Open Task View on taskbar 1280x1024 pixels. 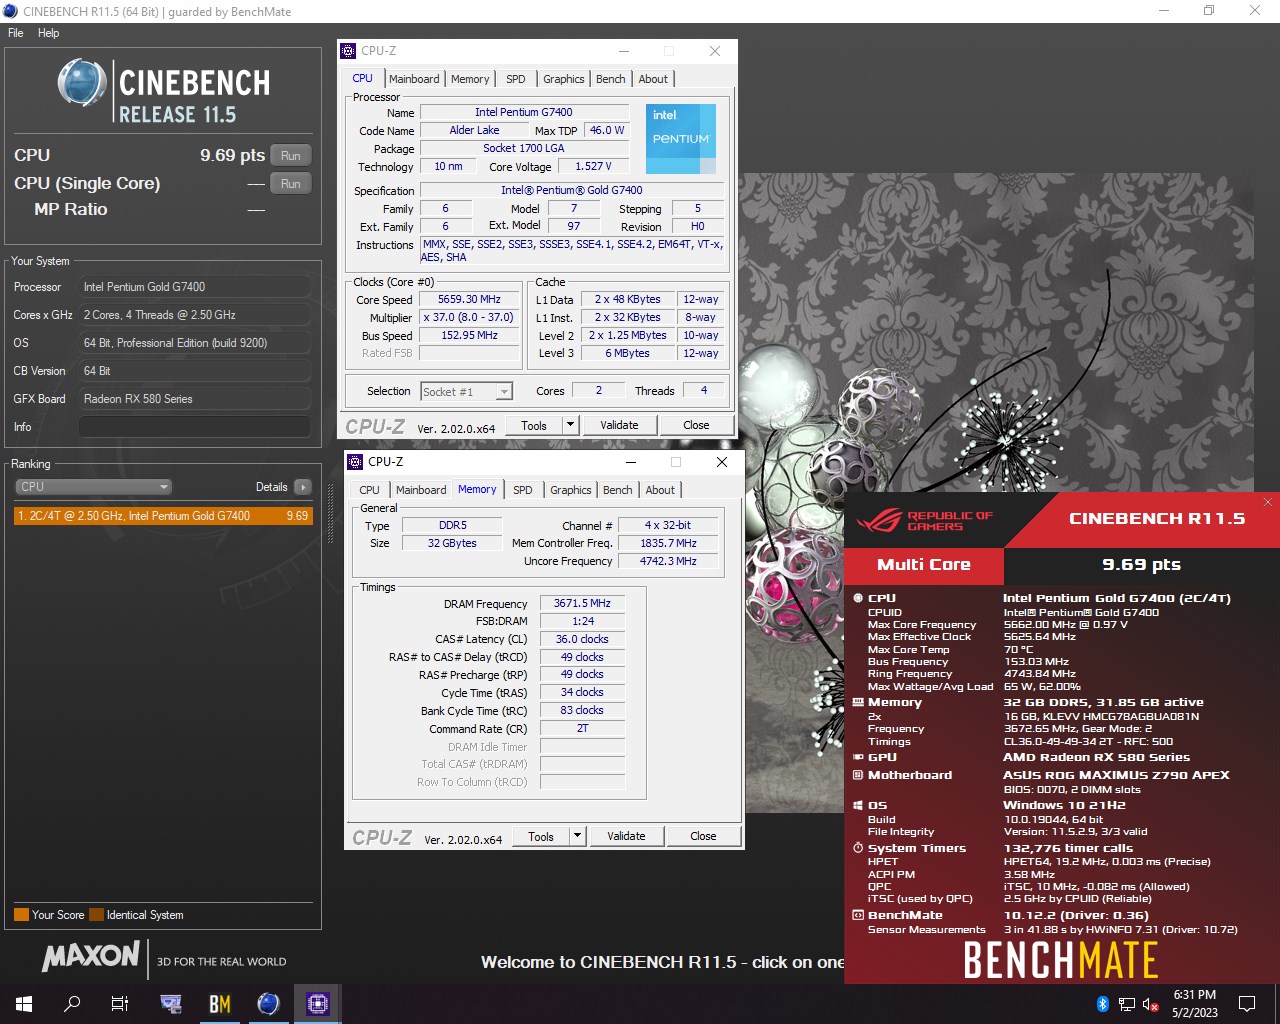[x=120, y=1003]
